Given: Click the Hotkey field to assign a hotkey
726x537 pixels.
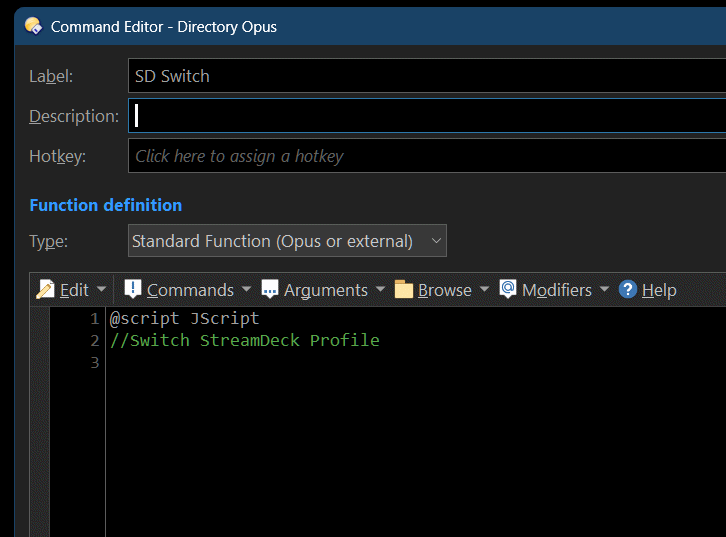Looking at the screenshot, I should pyautogui.click(x=427, y=156).
